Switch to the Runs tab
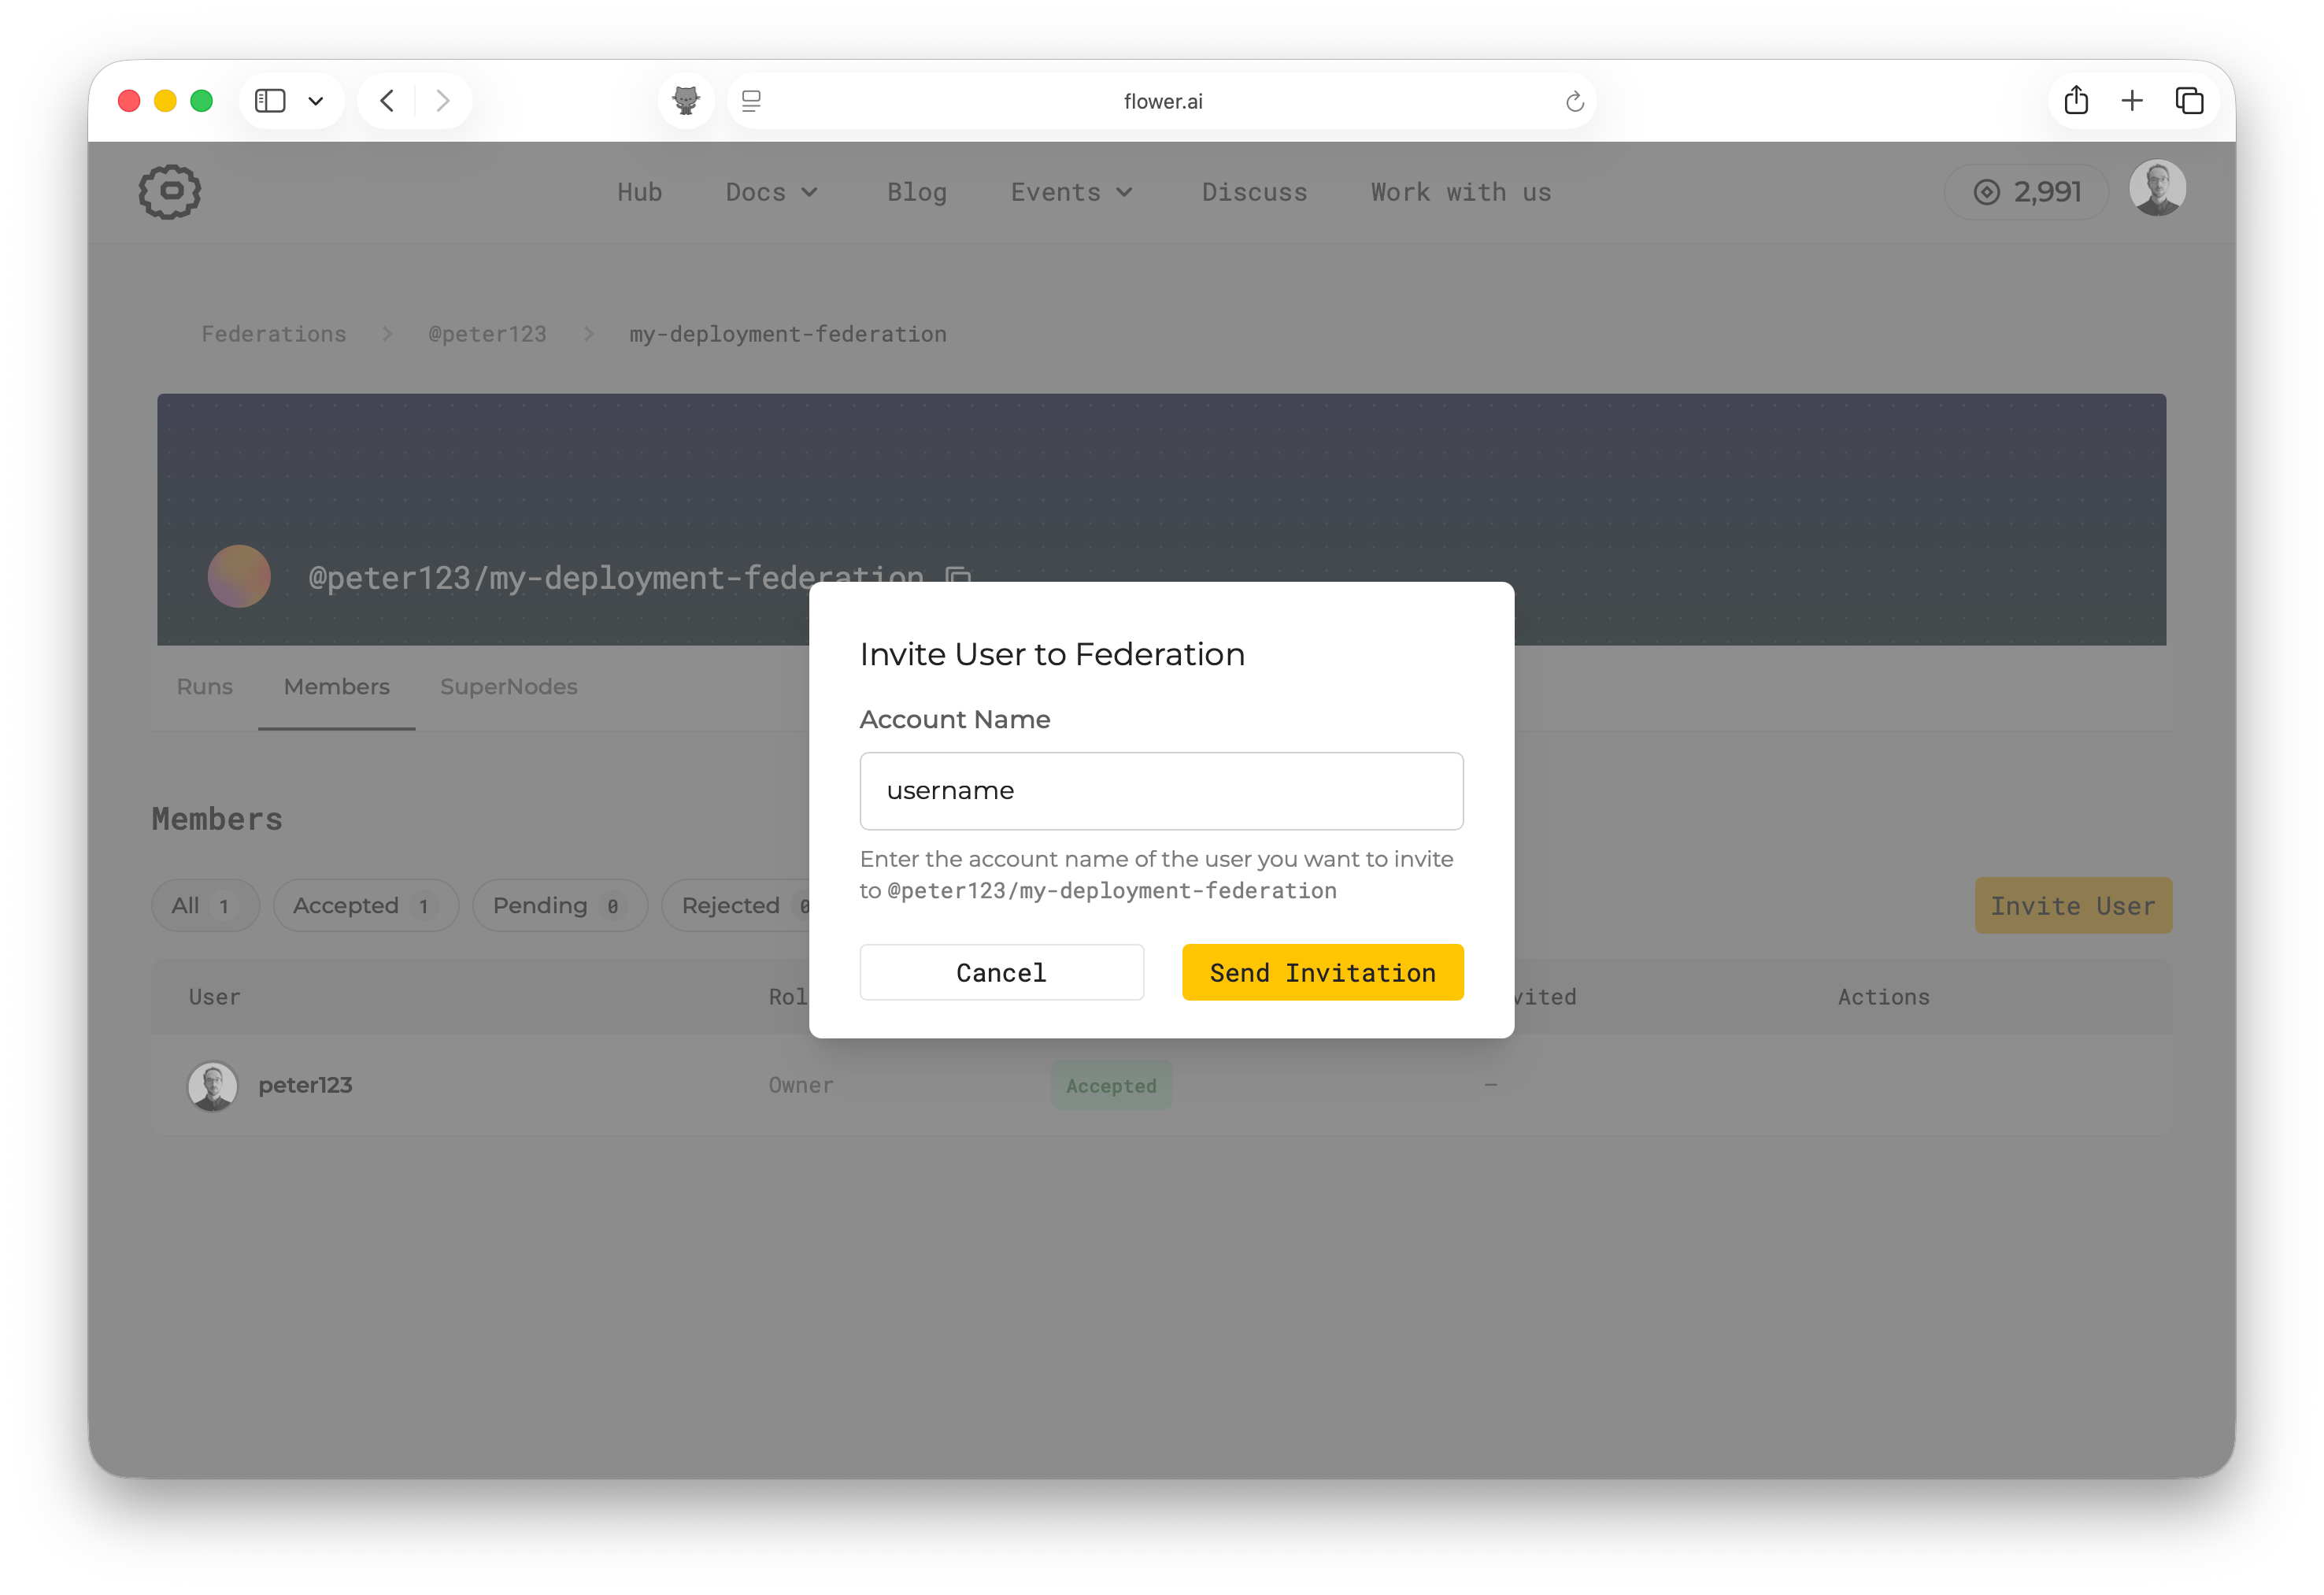Image resolution: width=2324 pixels, height=1595 pixels. point(205,687)
